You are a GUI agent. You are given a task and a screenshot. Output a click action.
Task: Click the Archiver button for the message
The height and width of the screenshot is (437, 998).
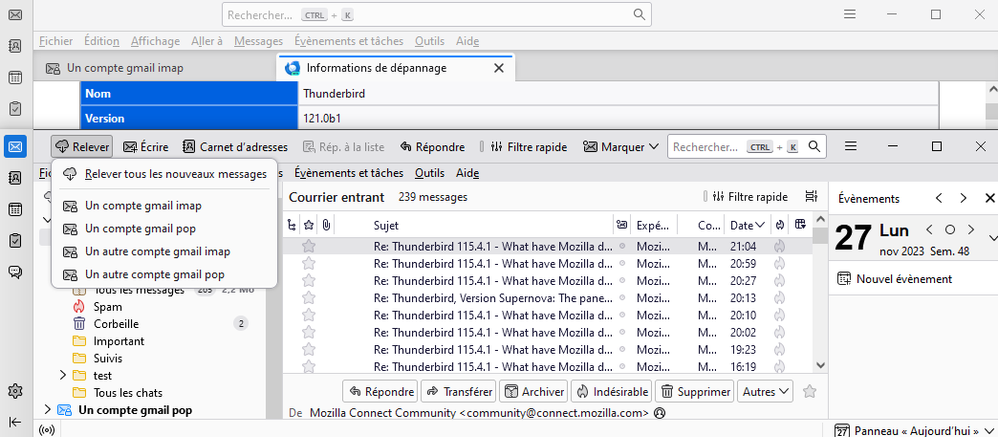tap(534, 391)
